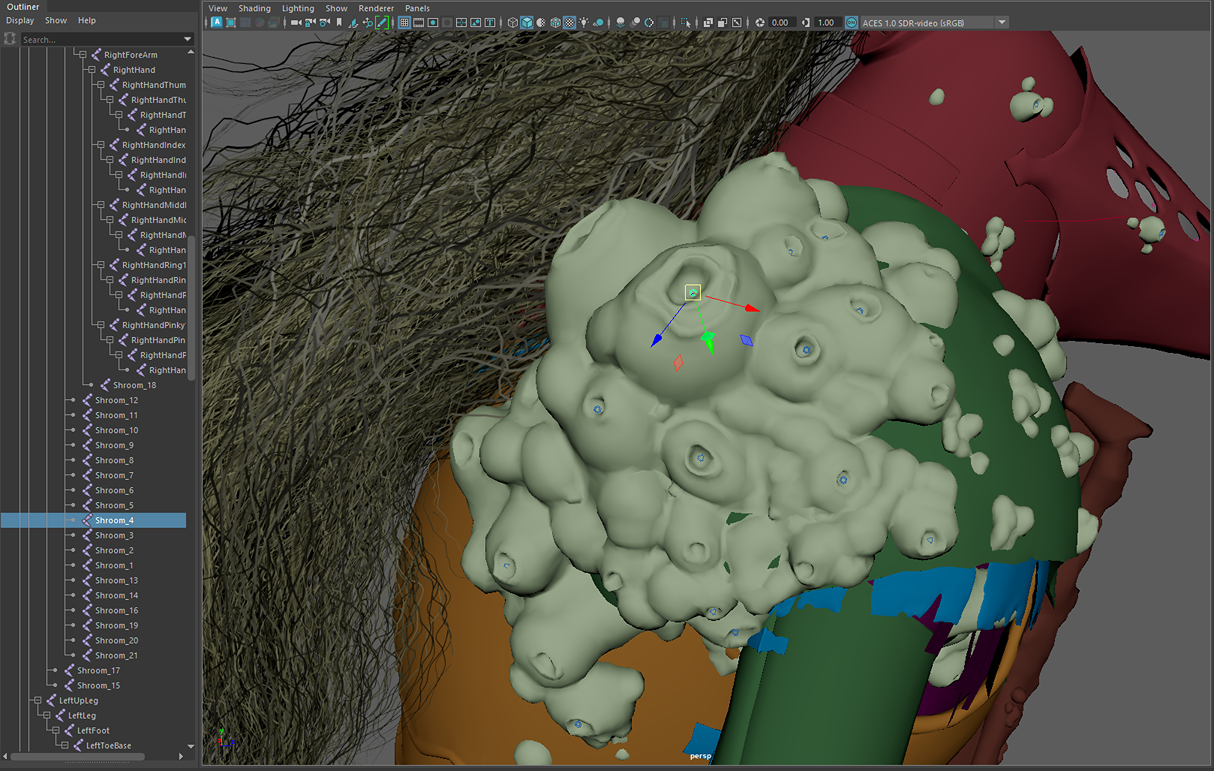Click the grid display icon
The image size is (1214, 771).
[404, 21]
